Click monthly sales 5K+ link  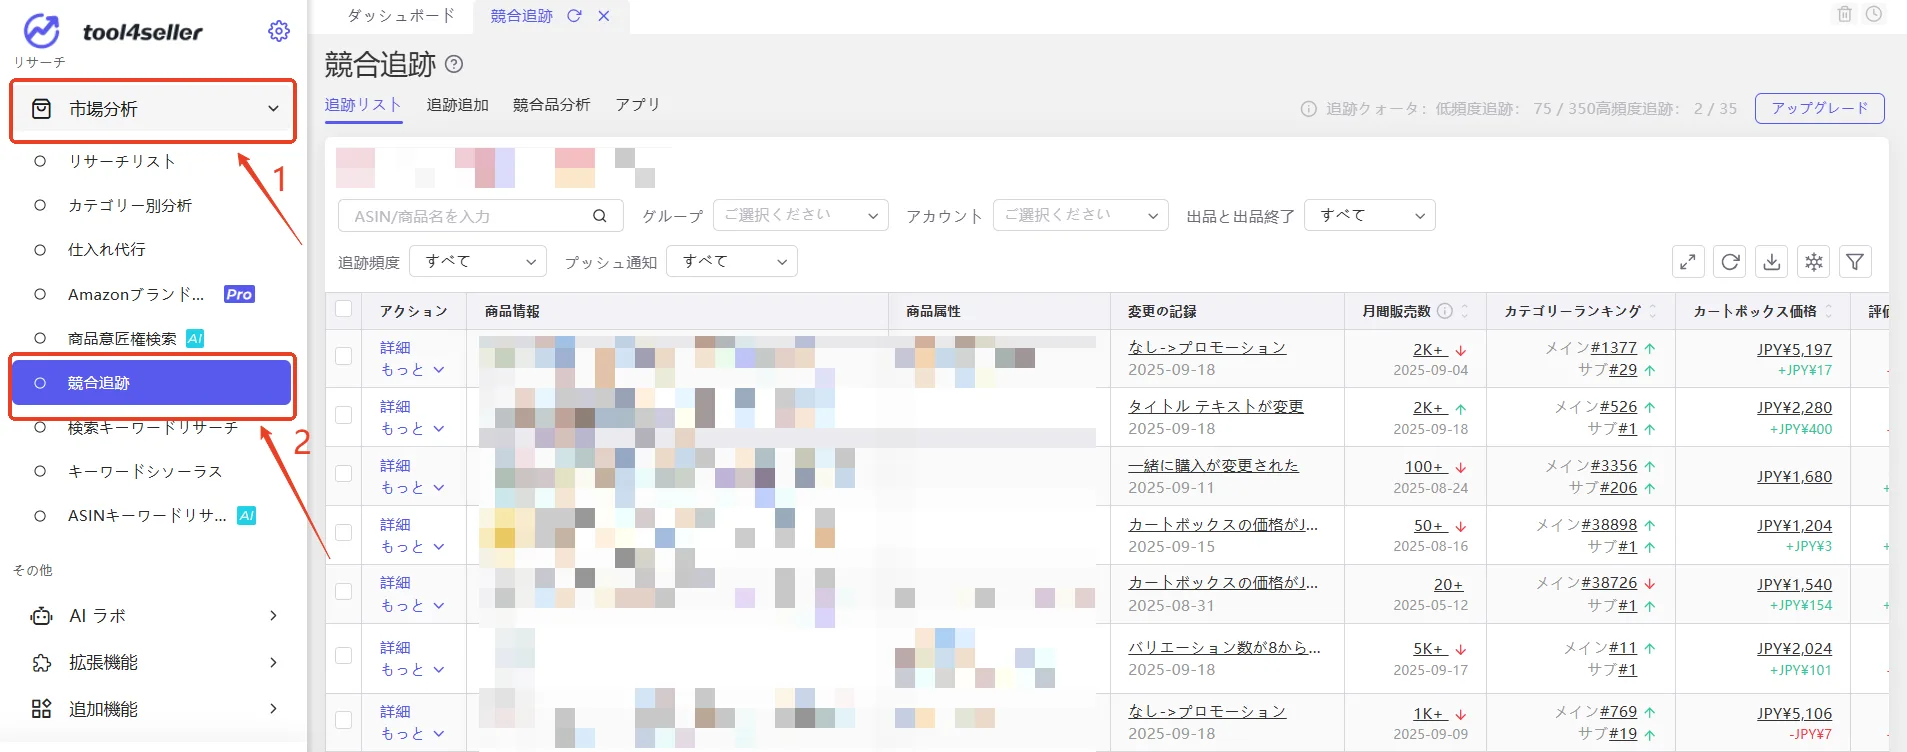point(1428,649)
